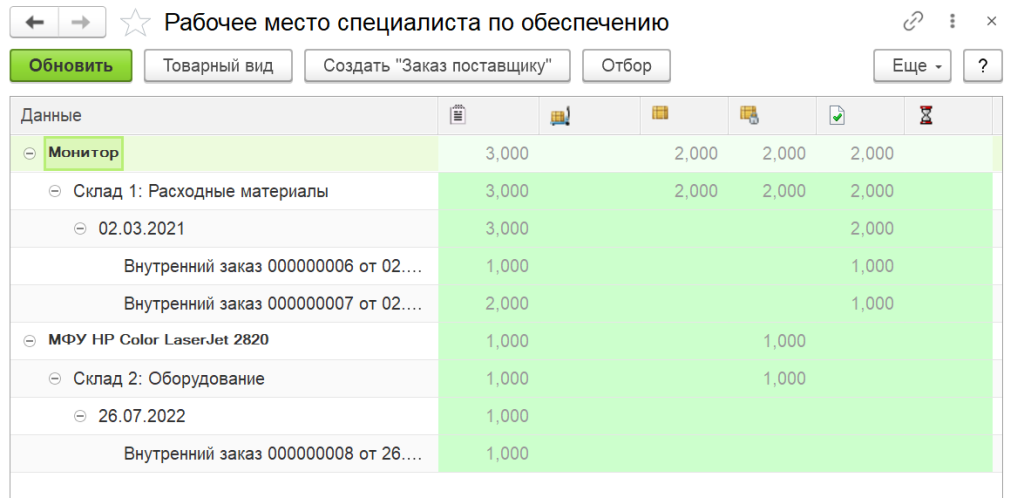Go back with the left arrow button
Viewport: 1024px width, 498px height.
34,22
